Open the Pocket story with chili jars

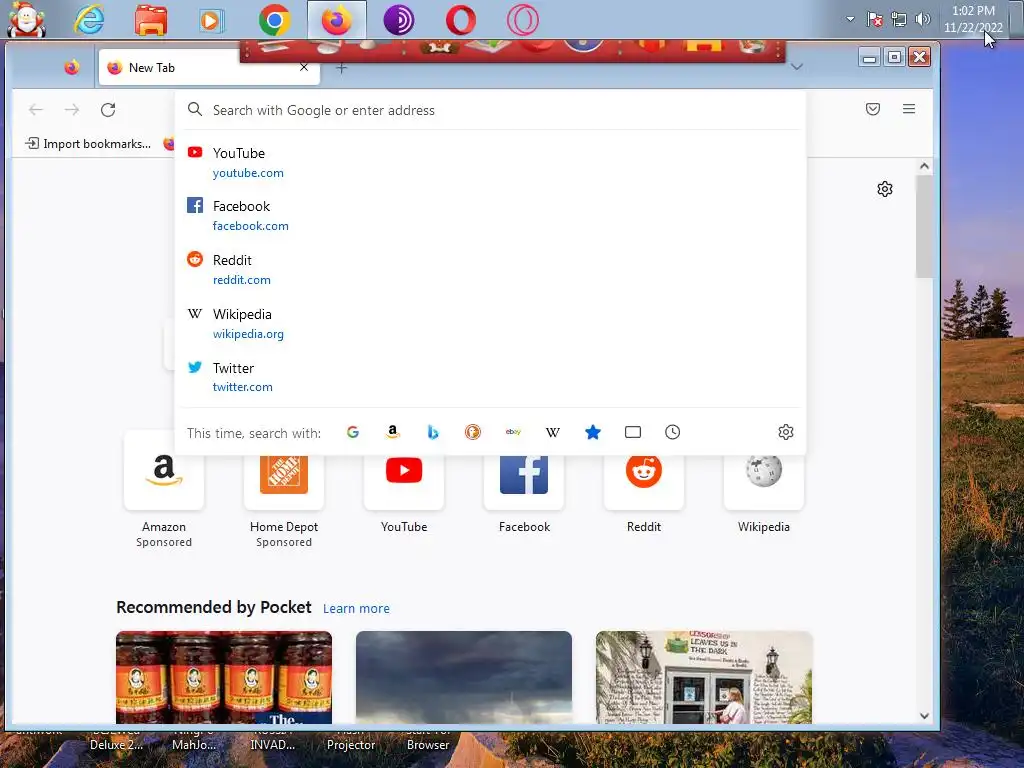pos(224,677)
